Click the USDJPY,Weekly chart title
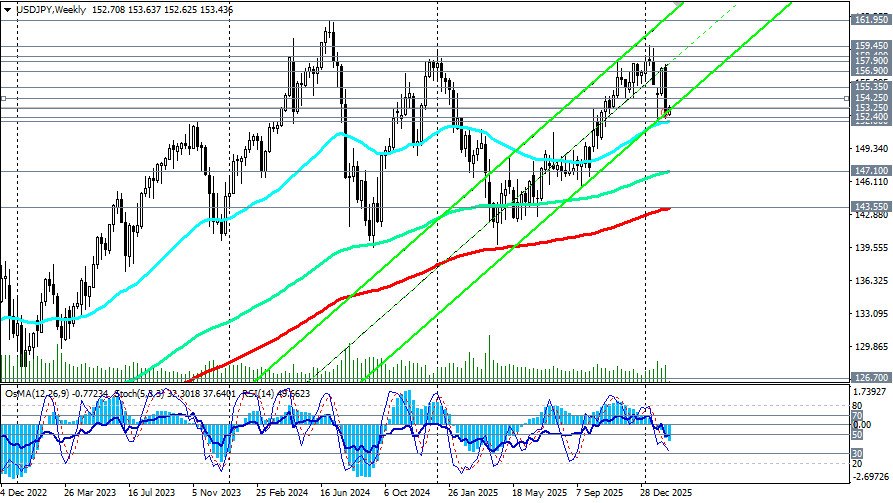 [50, 9]
